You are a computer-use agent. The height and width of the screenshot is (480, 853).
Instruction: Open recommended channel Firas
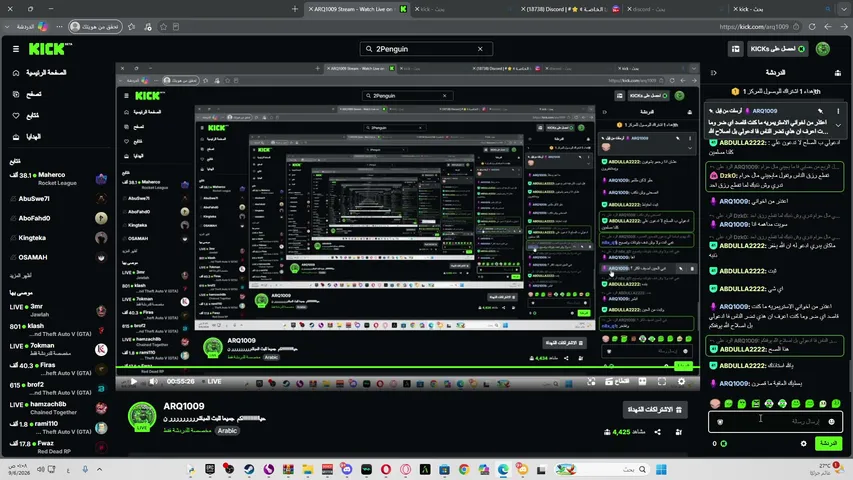pos(58,369)
